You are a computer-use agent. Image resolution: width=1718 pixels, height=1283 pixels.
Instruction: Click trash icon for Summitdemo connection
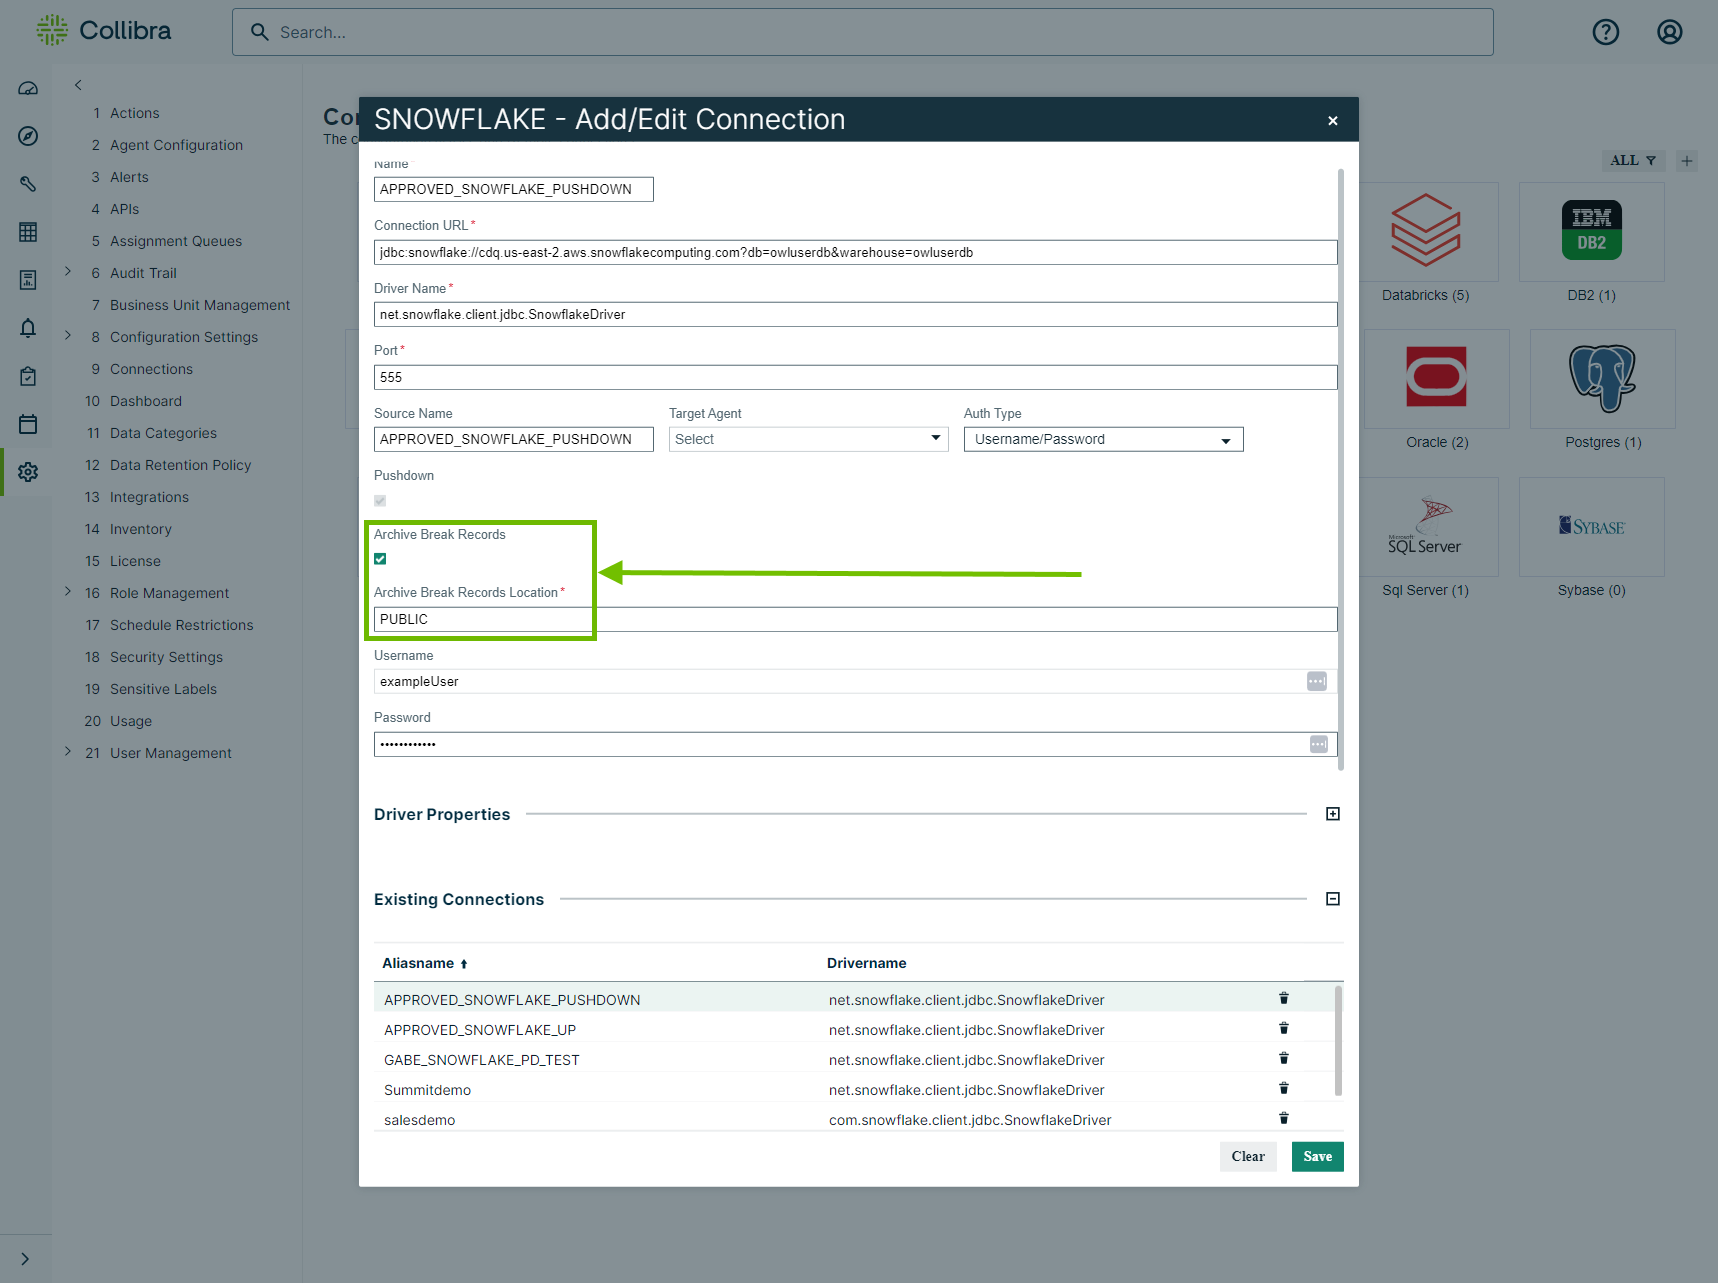coord(1283,1088)
